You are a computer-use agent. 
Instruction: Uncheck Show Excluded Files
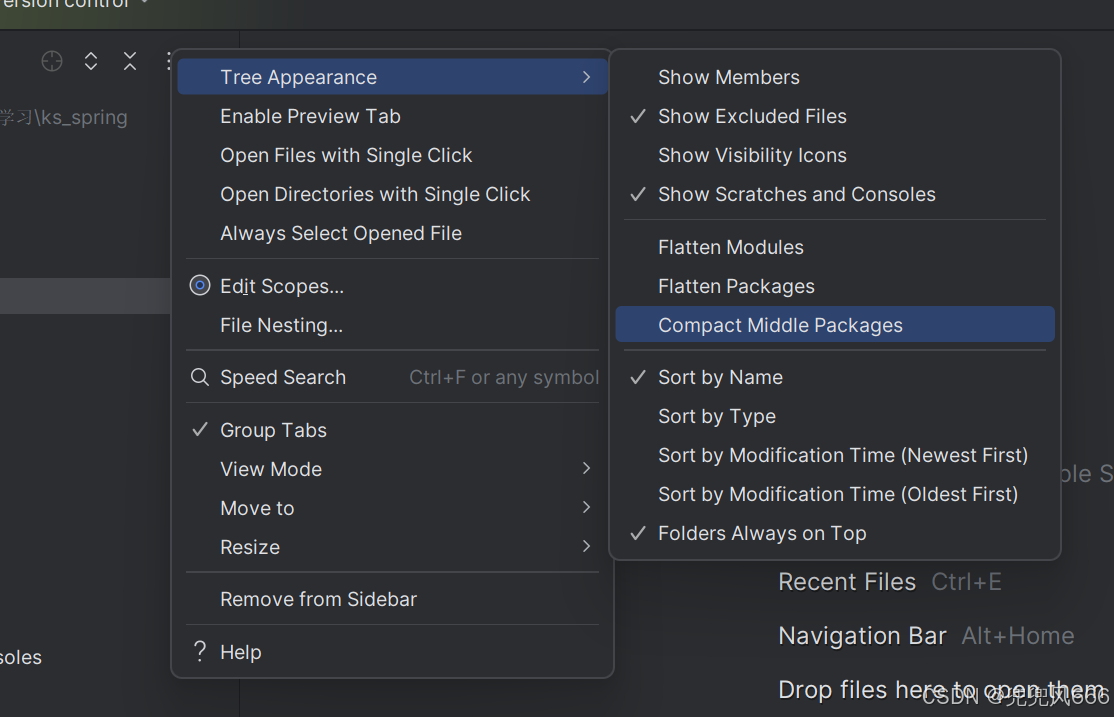pyautogui.click(x=752, y=116)
